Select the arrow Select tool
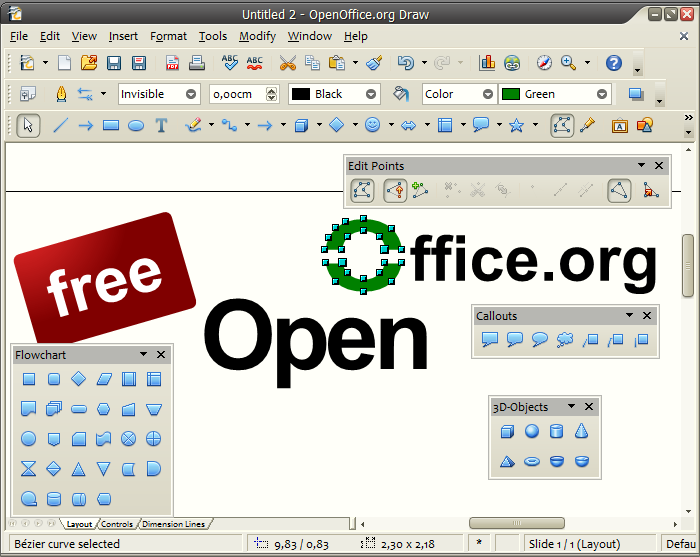 point(28,125)
